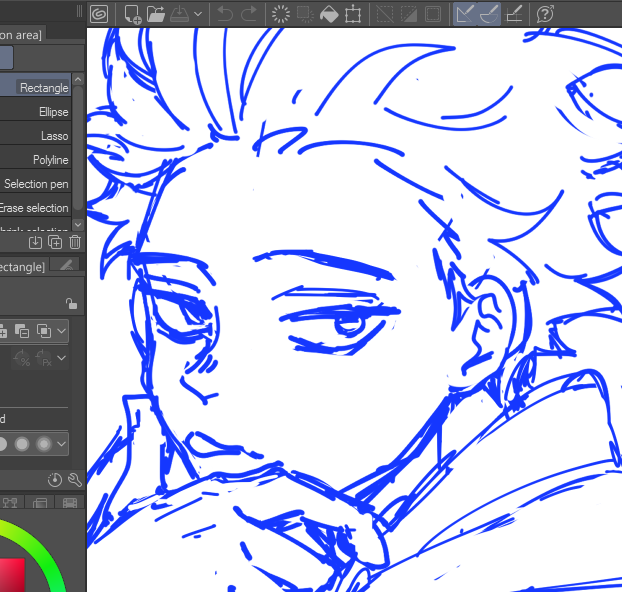Click the aspect ratio percent icon

coord(22,358)
